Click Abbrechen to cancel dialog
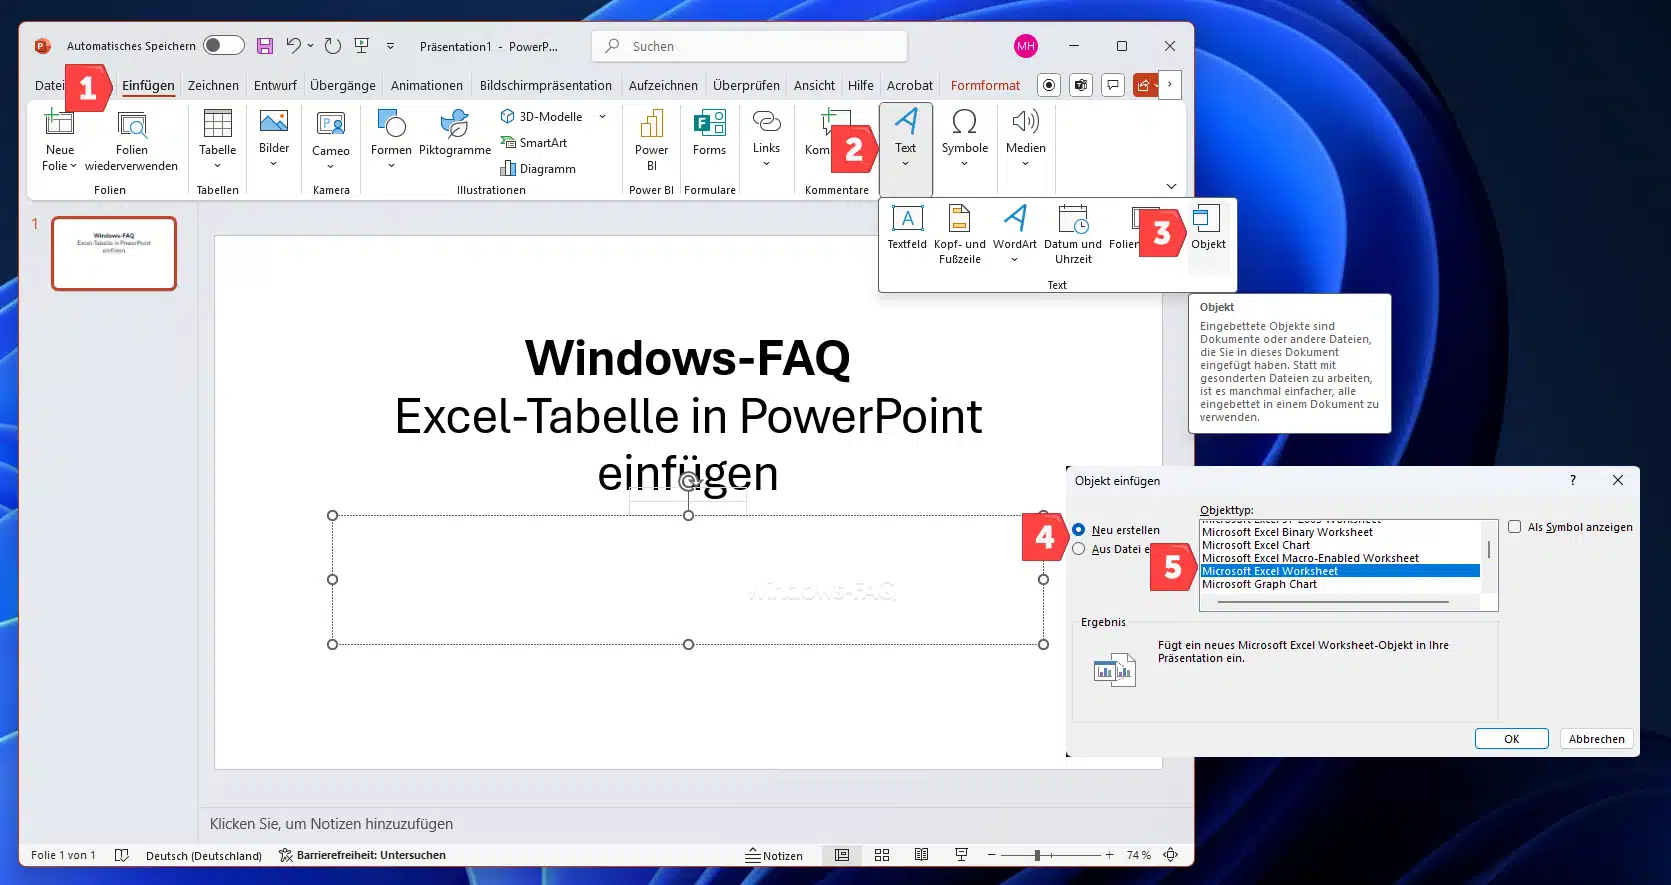This screenshot has width=1671, height=885. [1596, 739]
